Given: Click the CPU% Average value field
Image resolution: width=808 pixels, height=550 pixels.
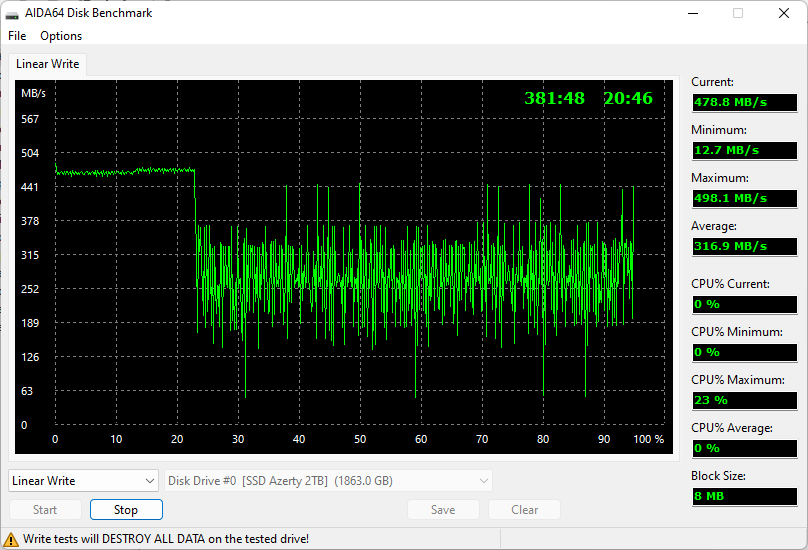Looking at the screenshot, I should point(745,448).
